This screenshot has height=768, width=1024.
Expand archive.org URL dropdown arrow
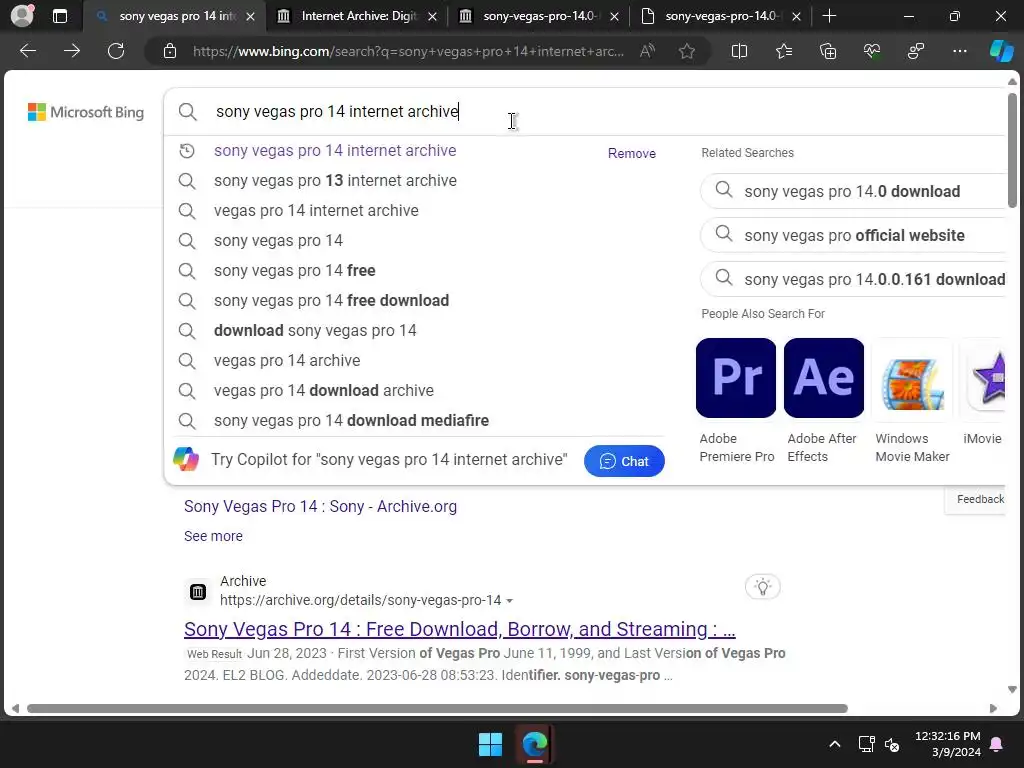509,601
